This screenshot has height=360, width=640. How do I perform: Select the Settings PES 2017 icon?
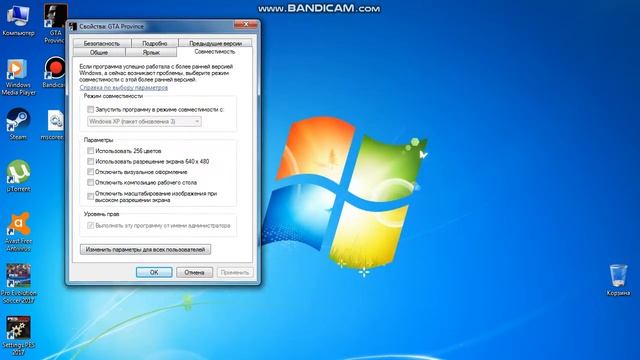tap(18, 336)
